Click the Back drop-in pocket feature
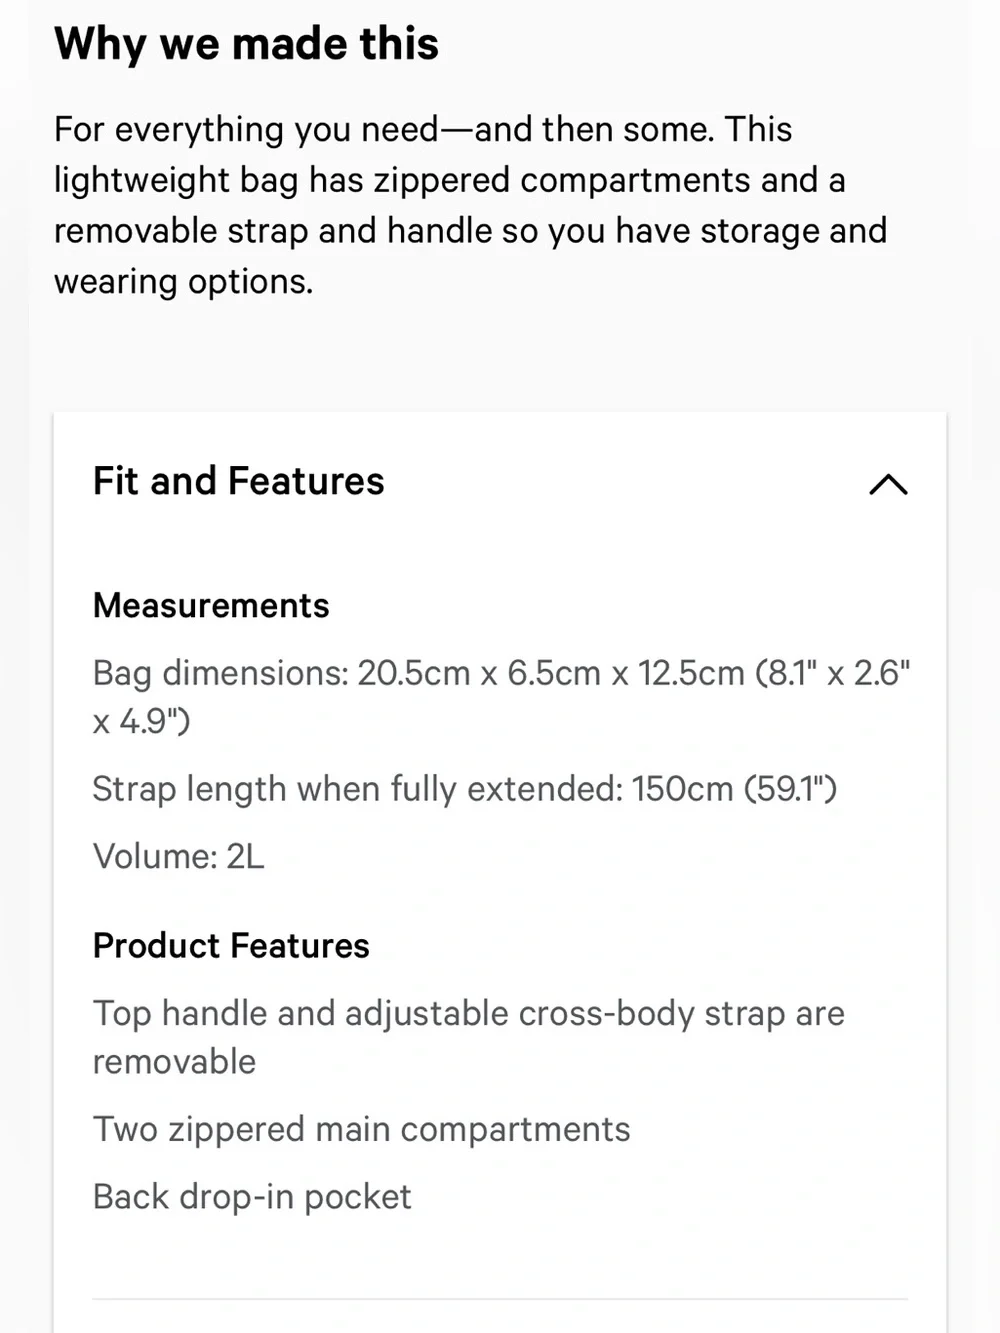 (252, 1197)
